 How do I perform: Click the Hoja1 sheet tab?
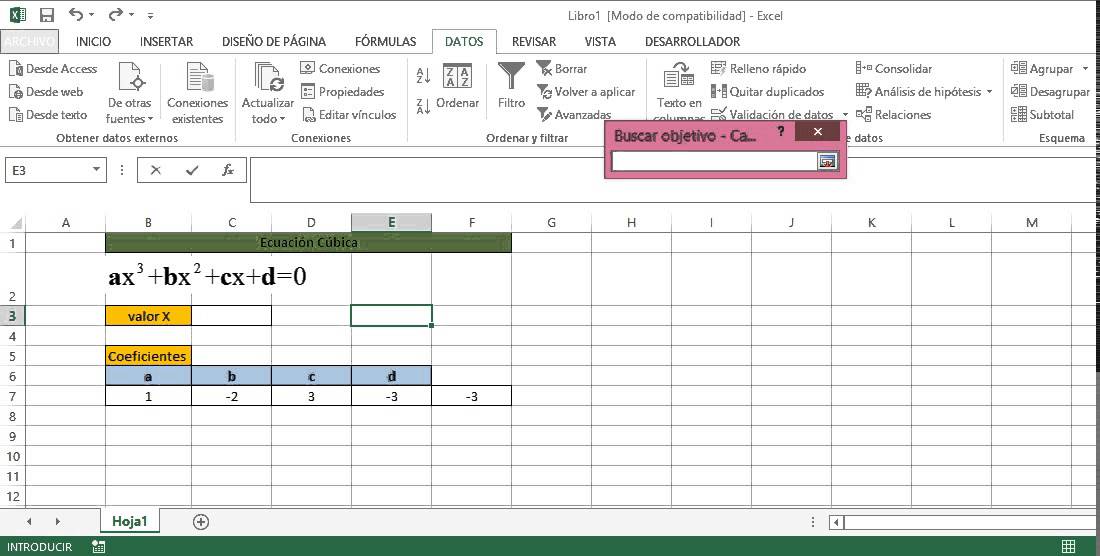(x=130, y=522)
